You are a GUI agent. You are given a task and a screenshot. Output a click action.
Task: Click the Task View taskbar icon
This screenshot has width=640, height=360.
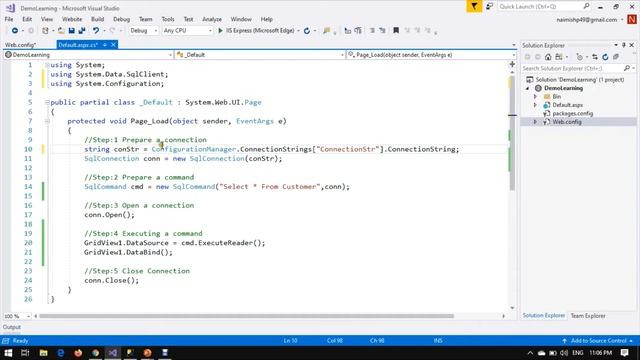click(x=25, y=352)
